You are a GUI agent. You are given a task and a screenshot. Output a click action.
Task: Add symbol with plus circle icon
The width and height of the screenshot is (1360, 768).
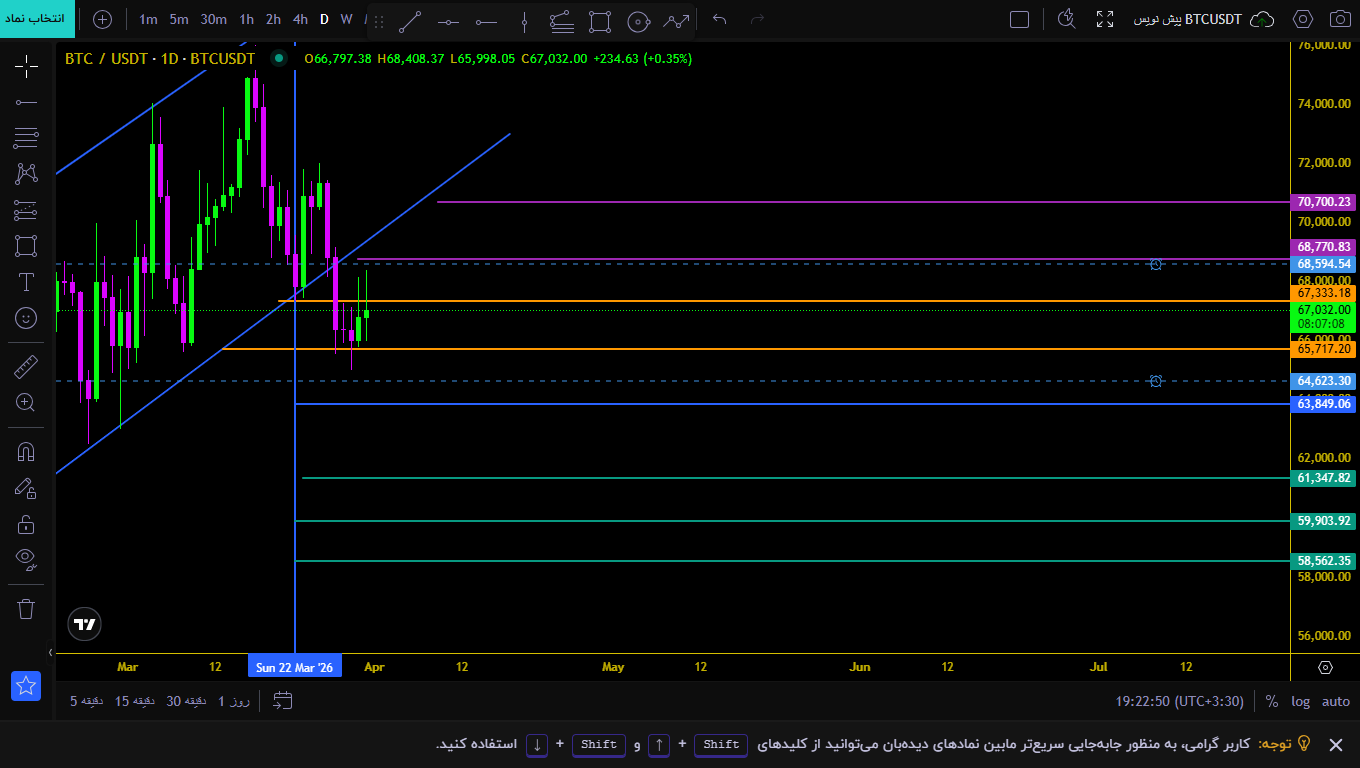coord(103,19)
